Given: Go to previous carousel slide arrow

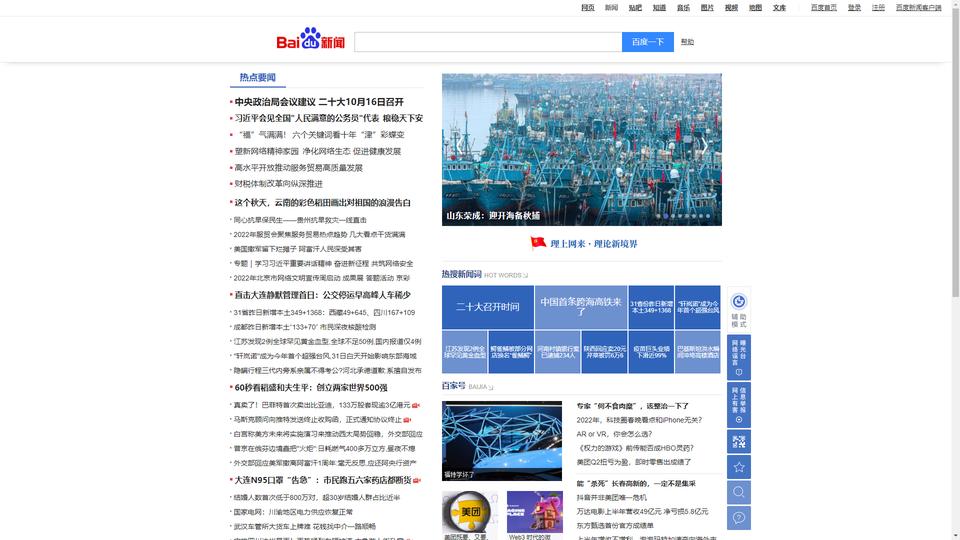Looking at the screenshot, I should pyautogui.click(x=458, y=146).
